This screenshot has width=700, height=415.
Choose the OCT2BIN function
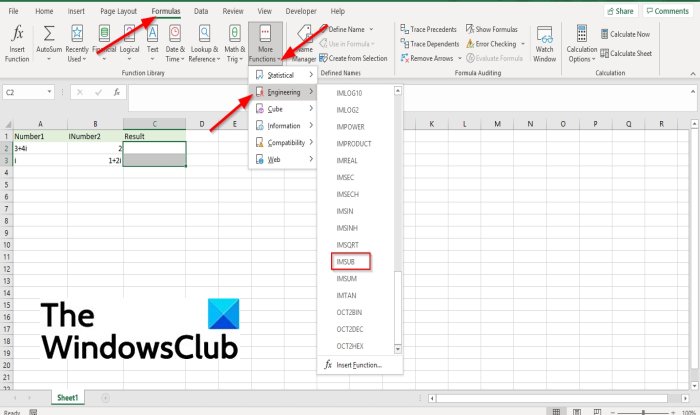[349, 312]
